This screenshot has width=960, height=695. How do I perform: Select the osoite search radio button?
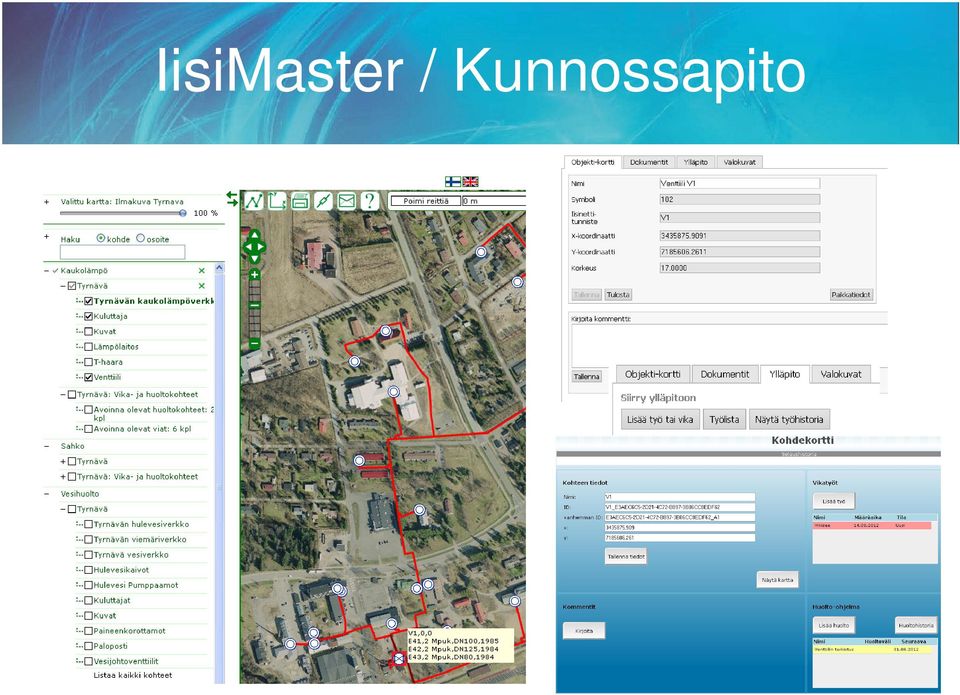coord(141,238)
